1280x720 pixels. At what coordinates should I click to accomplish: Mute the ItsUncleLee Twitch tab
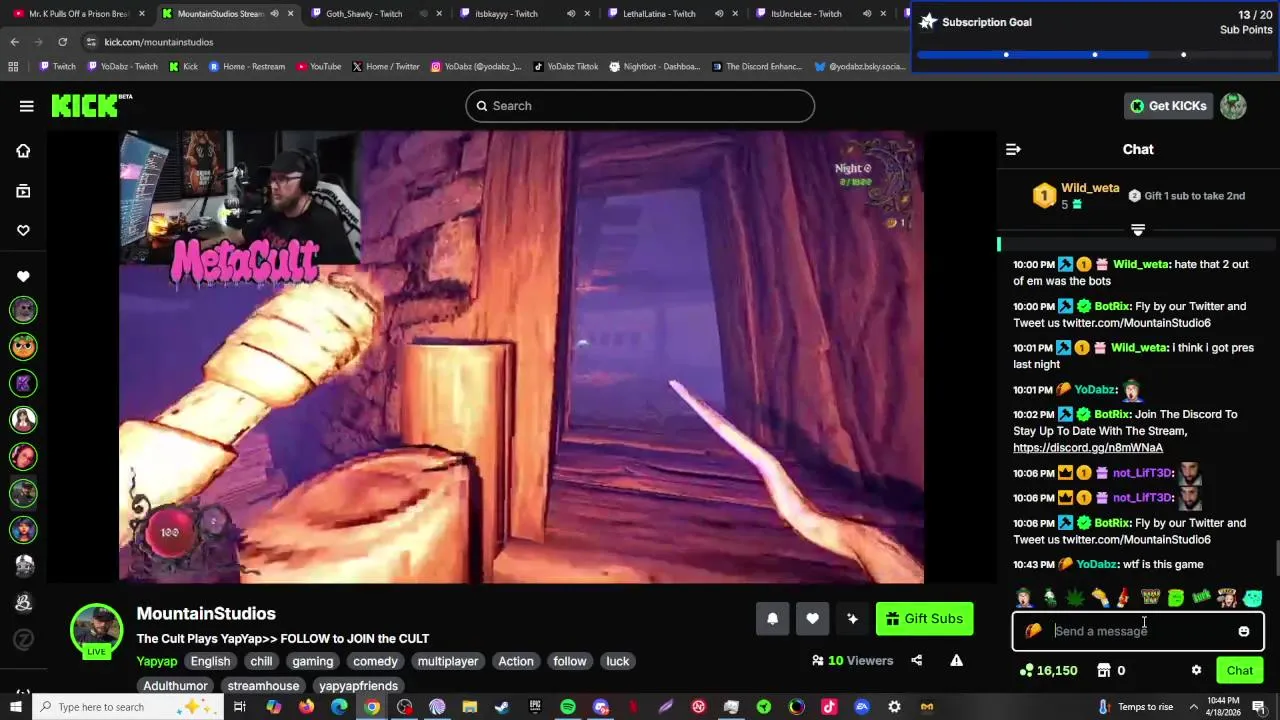coord(867,14)
